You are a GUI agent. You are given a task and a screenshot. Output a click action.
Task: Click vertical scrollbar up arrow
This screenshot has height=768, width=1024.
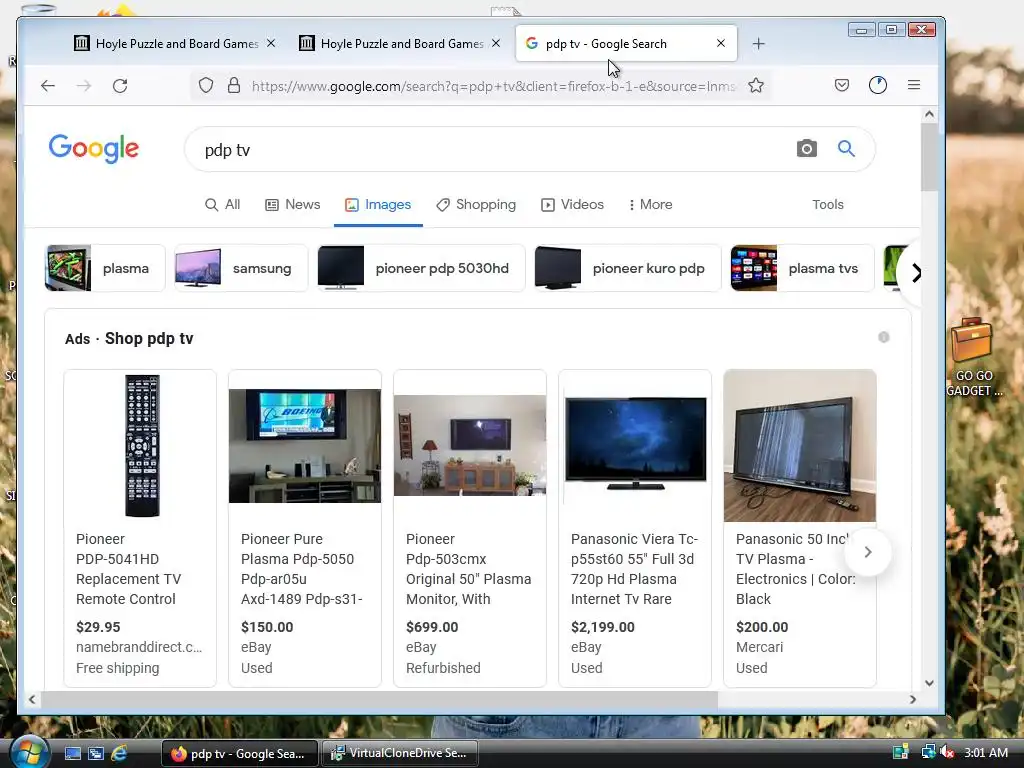[929, 114]
